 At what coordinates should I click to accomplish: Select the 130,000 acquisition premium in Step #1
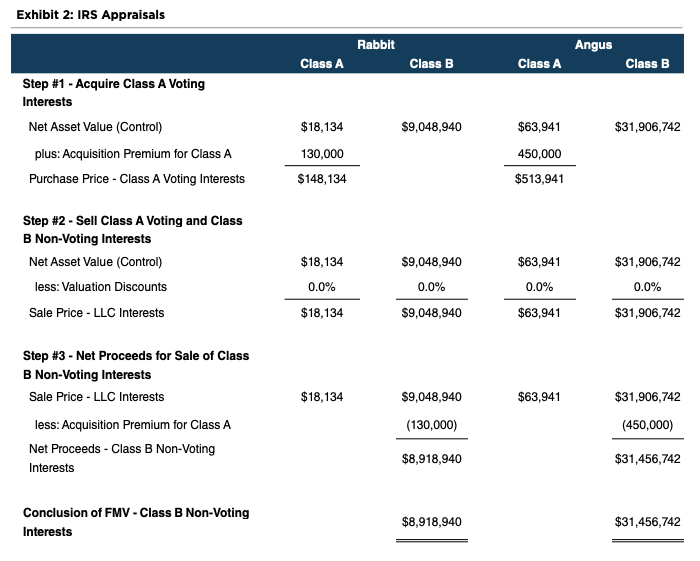click(322, 154)
